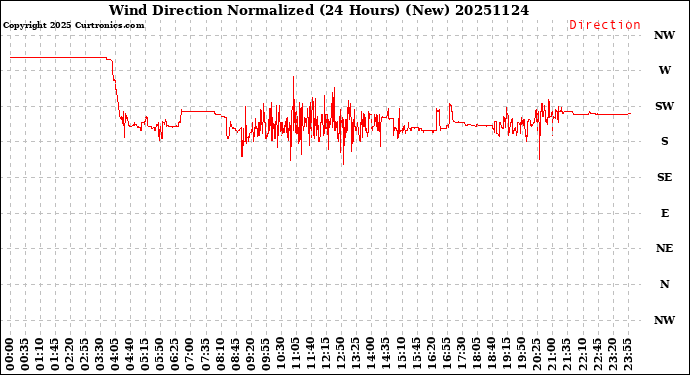Click the '15:10' time axis label
The image size is (690, 375).
401,355
